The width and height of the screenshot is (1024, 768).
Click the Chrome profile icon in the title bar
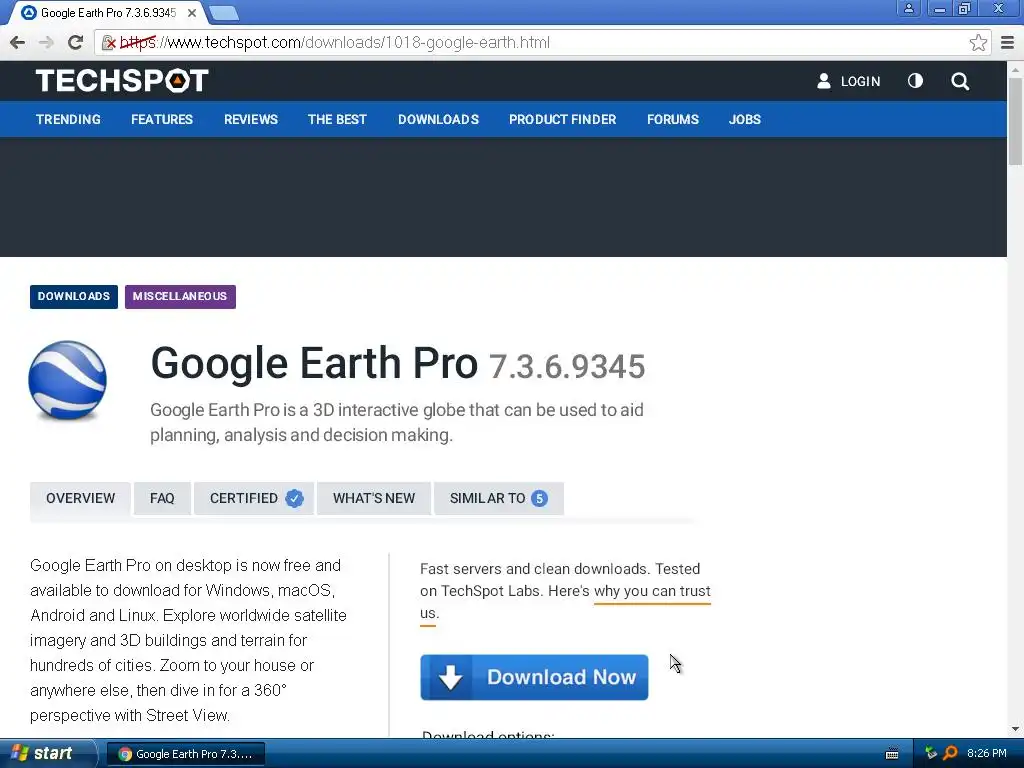pyautogui.click(x=908, y=8)
